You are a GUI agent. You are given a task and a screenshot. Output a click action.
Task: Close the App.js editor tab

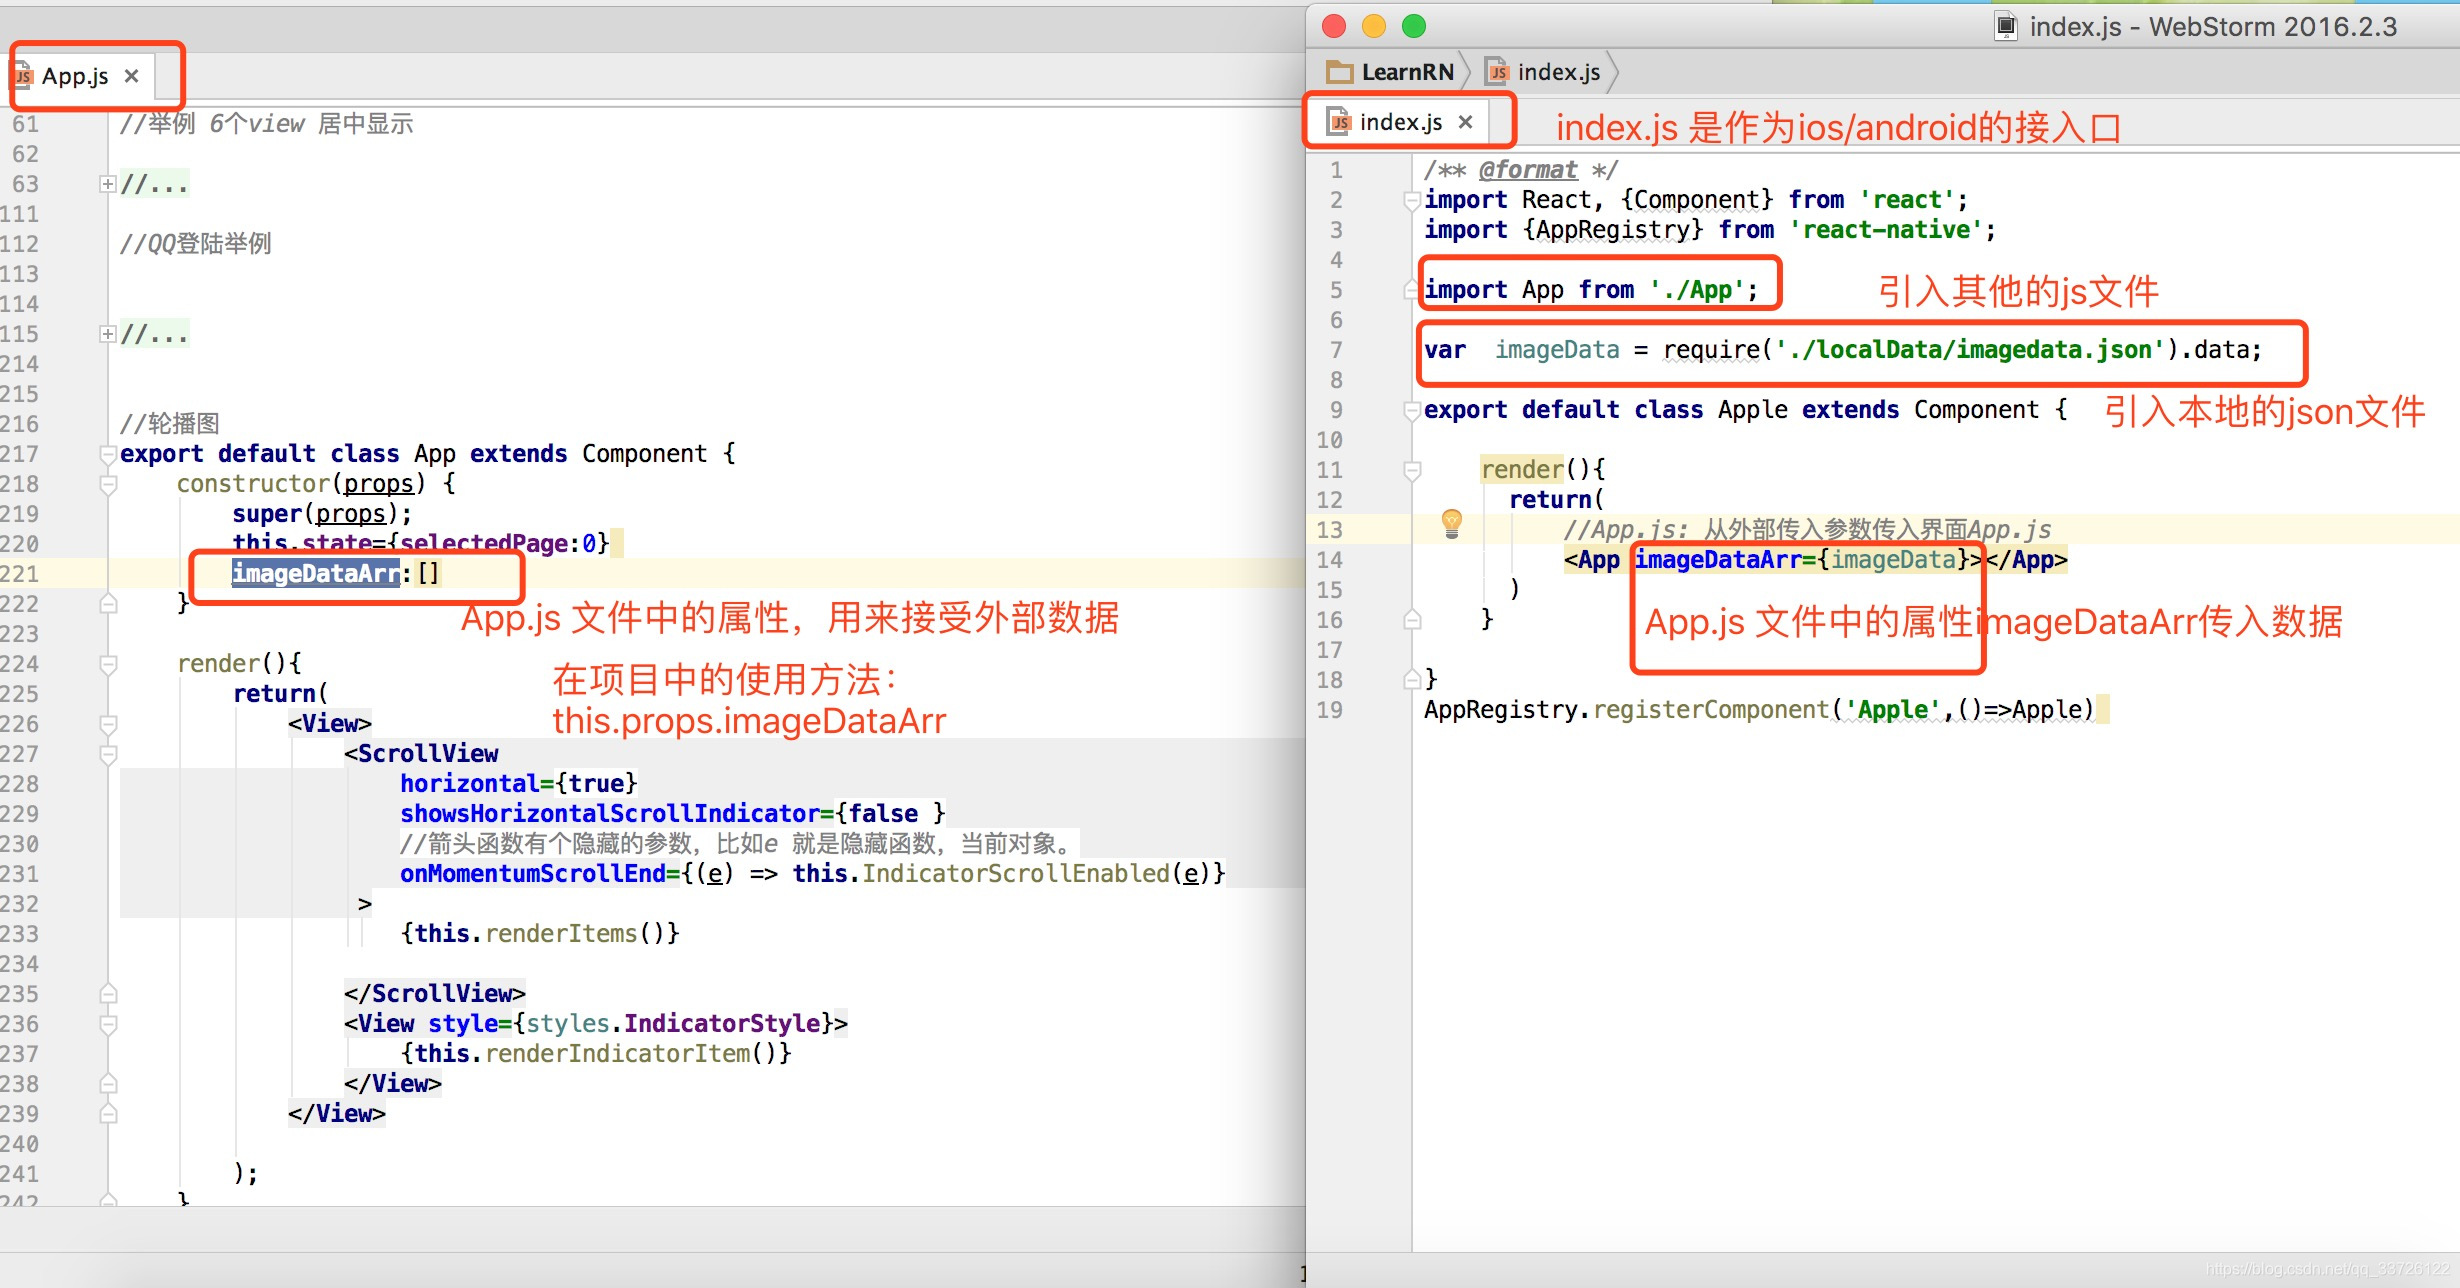tap(131, 76)
